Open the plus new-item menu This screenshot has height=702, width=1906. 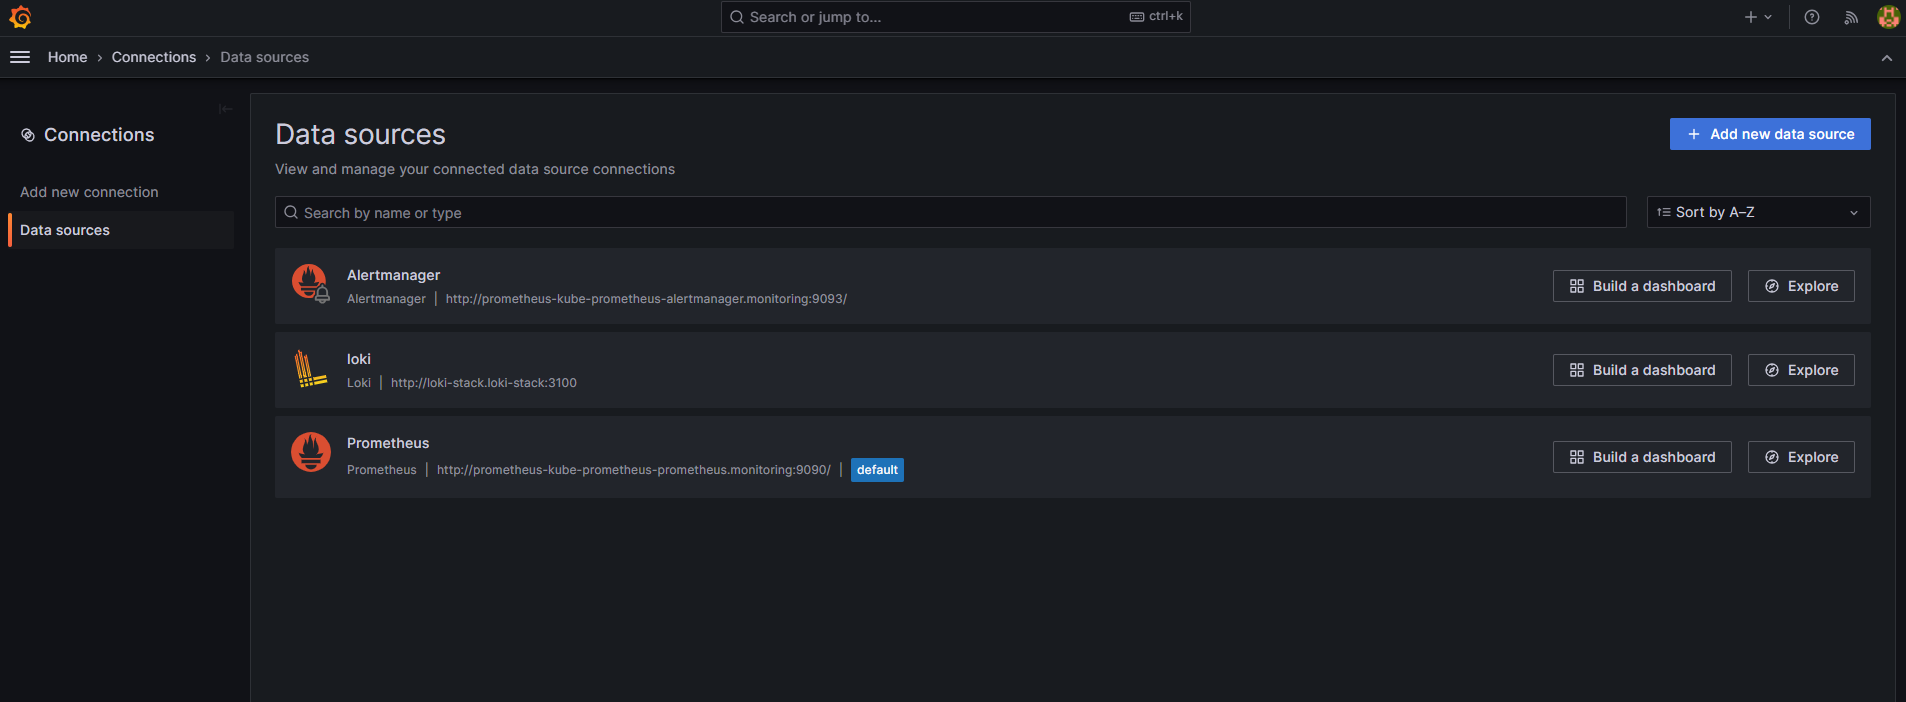coord(1757,17)
